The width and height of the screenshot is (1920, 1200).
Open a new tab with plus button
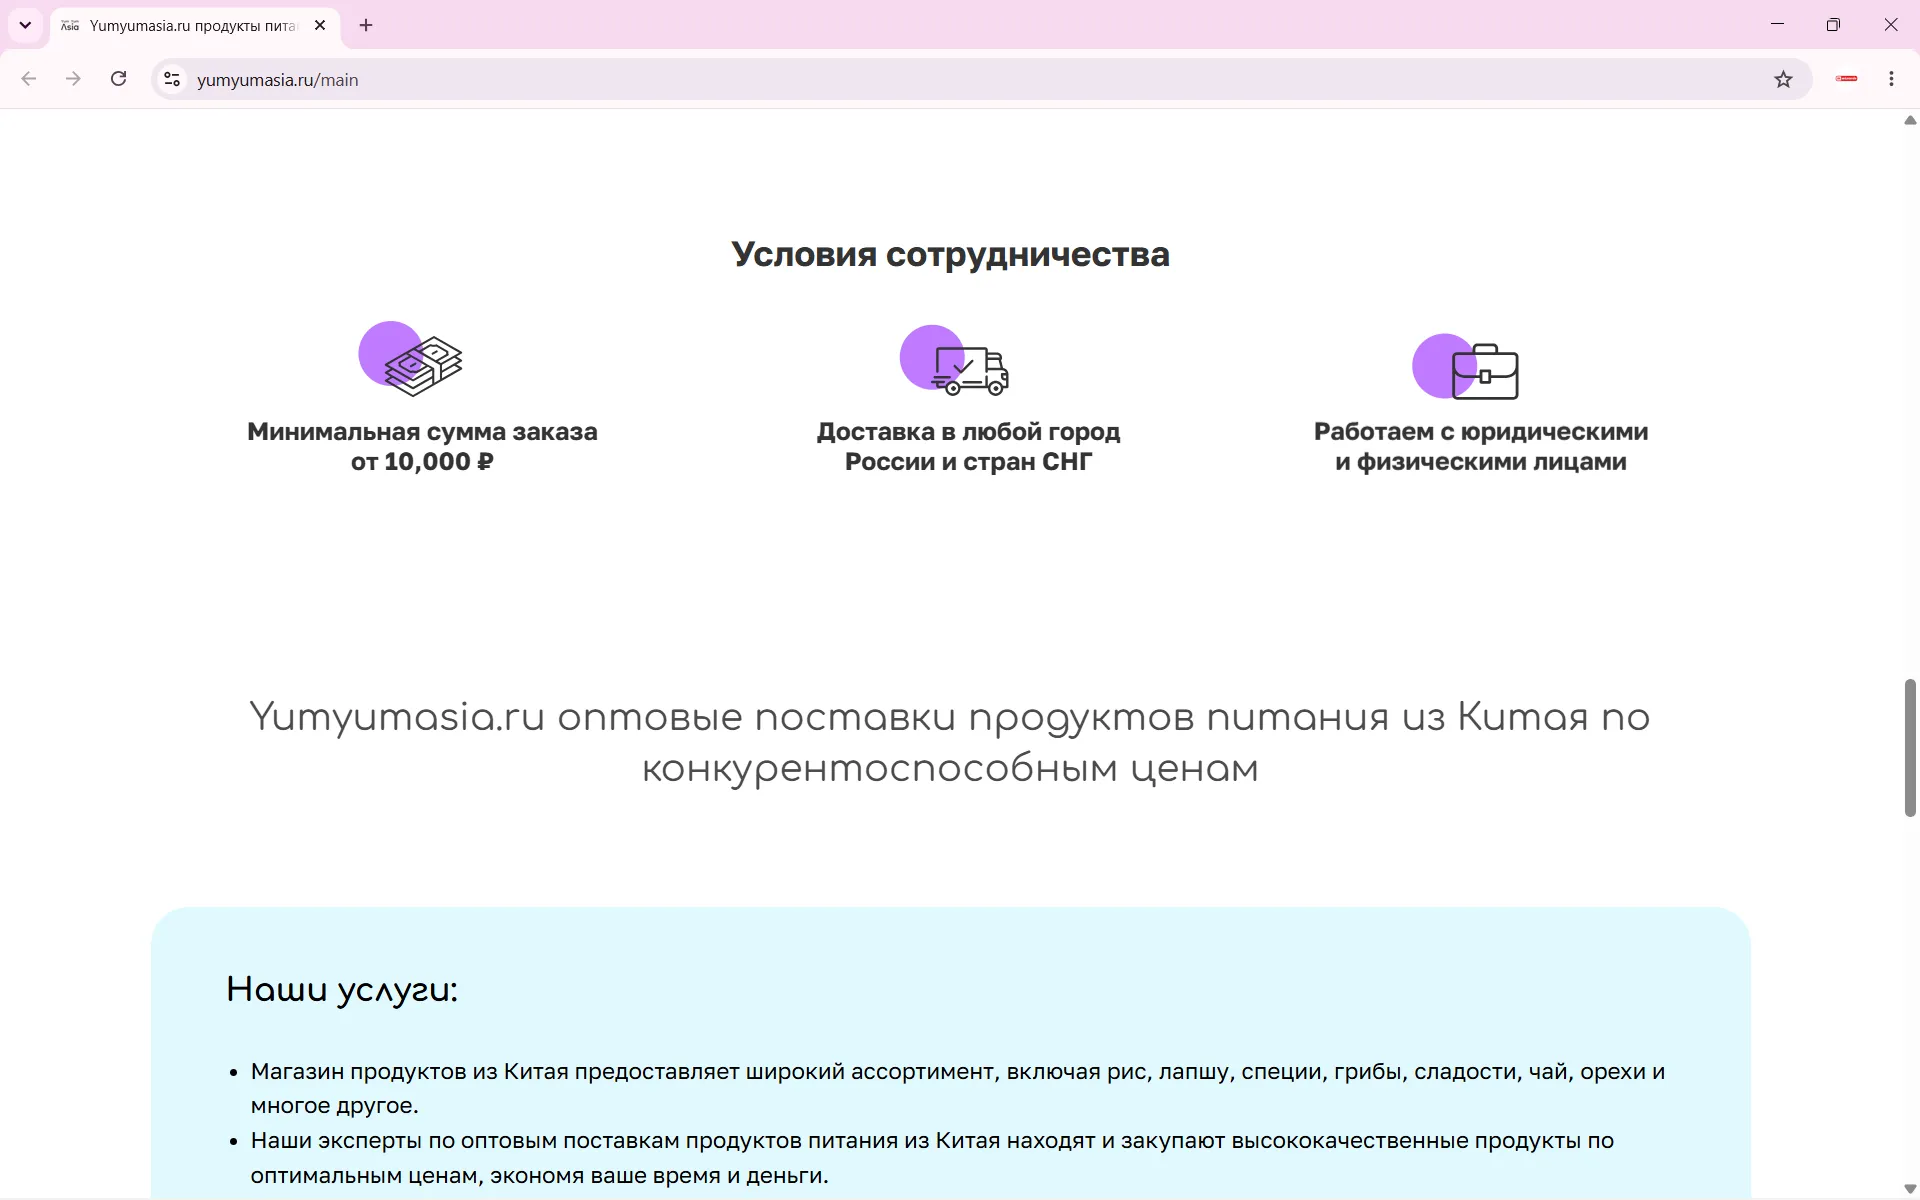pos(366,25)
